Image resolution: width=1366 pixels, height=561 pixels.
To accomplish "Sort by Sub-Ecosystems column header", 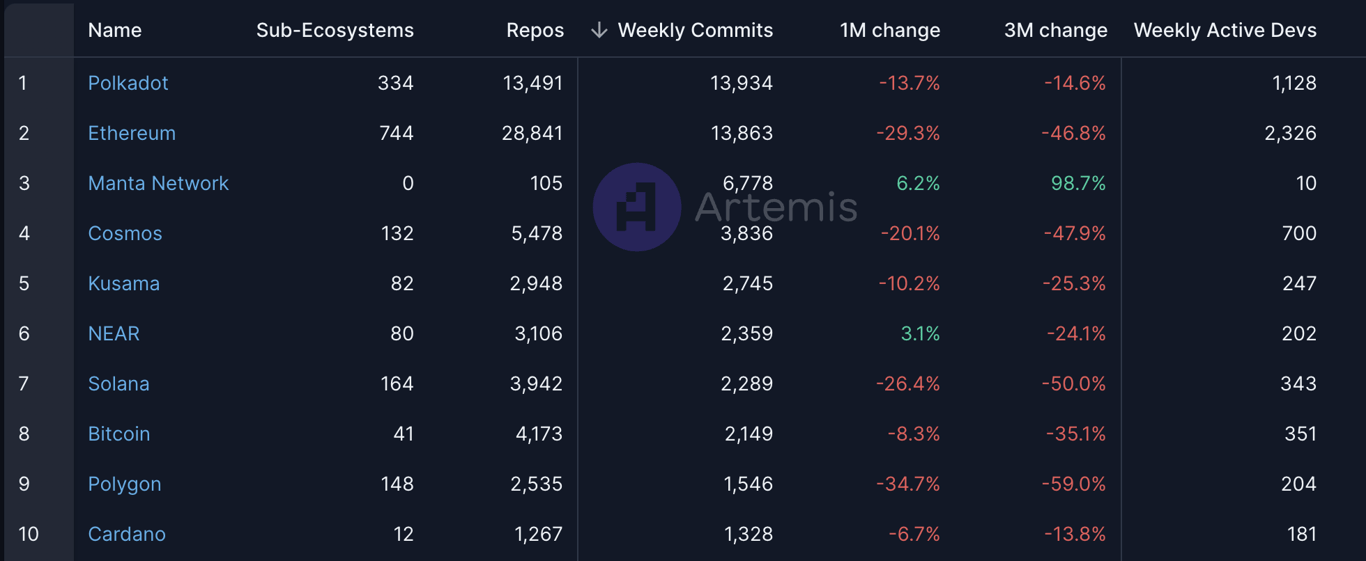I will coord(335,30).
